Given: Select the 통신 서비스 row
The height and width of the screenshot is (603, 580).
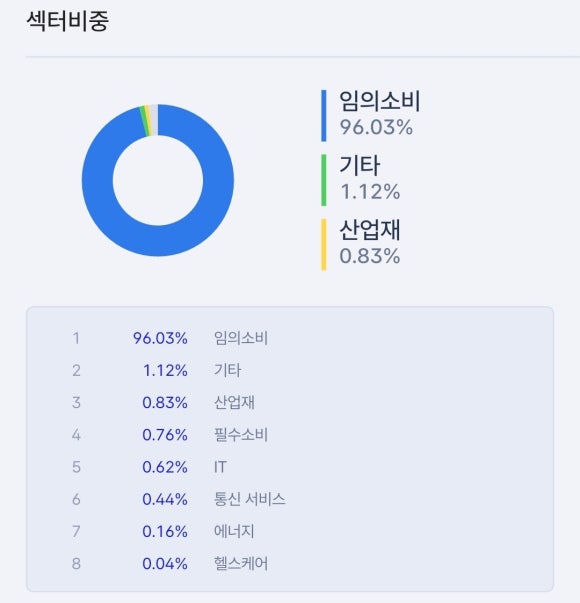Looking at the screenshot, I should tap(290, 499).
